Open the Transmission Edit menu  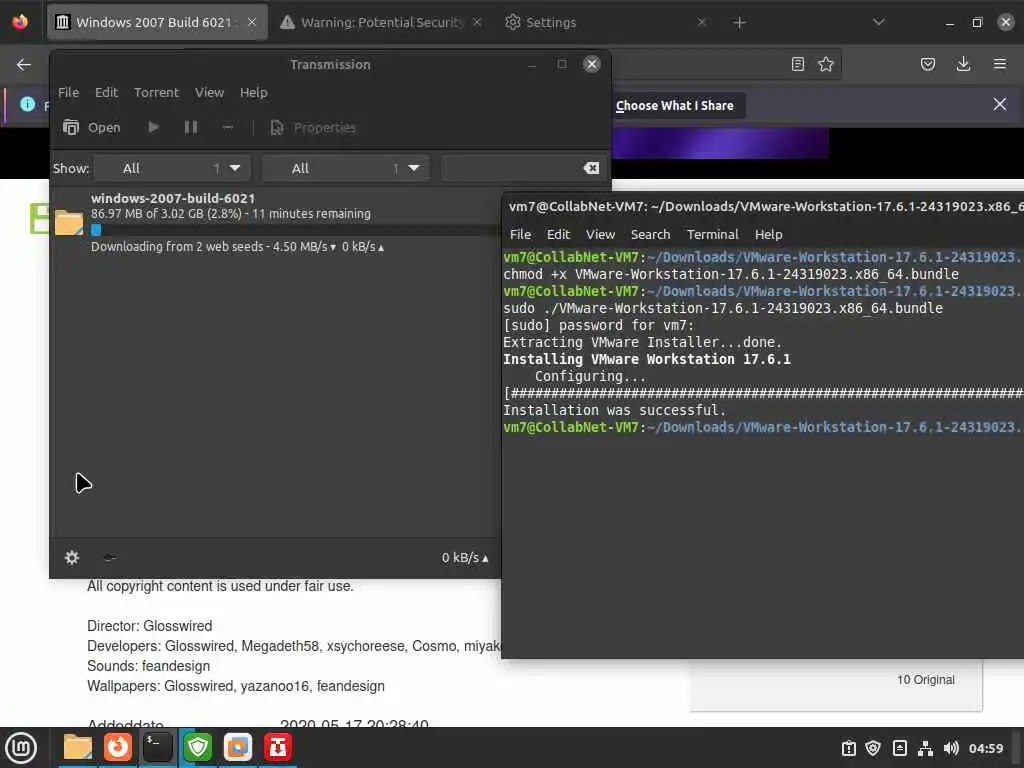(106, 92)
